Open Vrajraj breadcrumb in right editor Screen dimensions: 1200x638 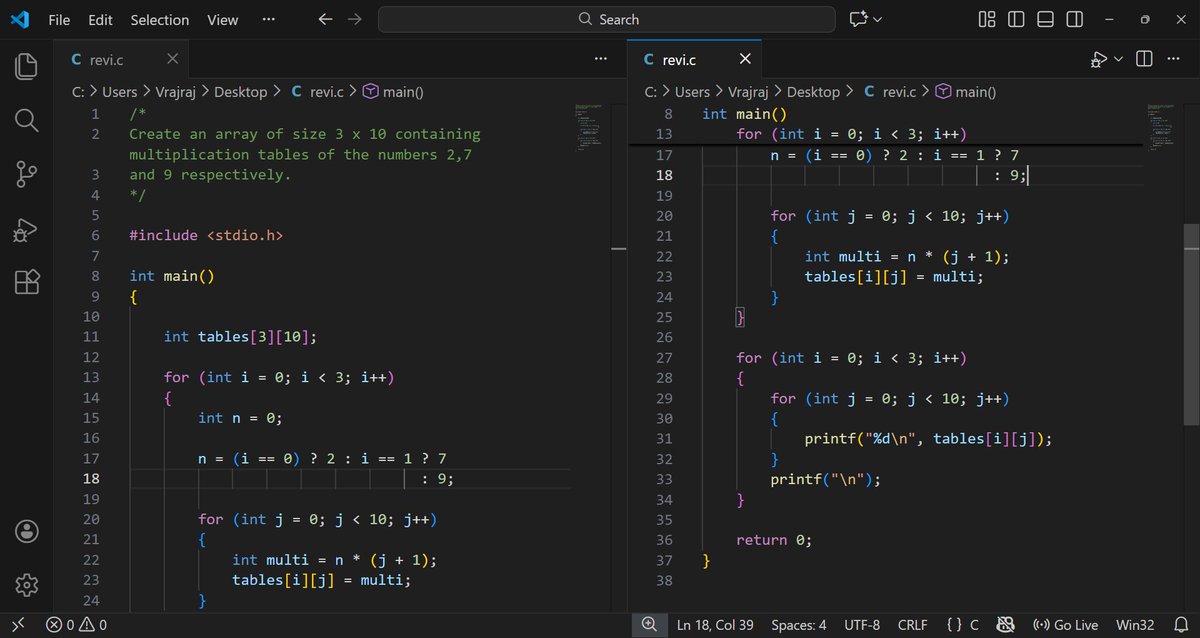tap(749, 92)
